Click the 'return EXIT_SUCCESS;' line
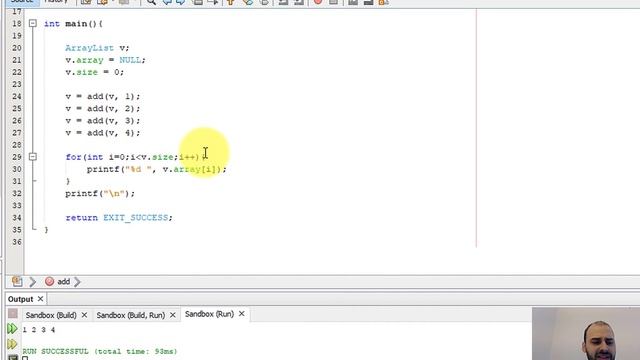 coord(119,218)
